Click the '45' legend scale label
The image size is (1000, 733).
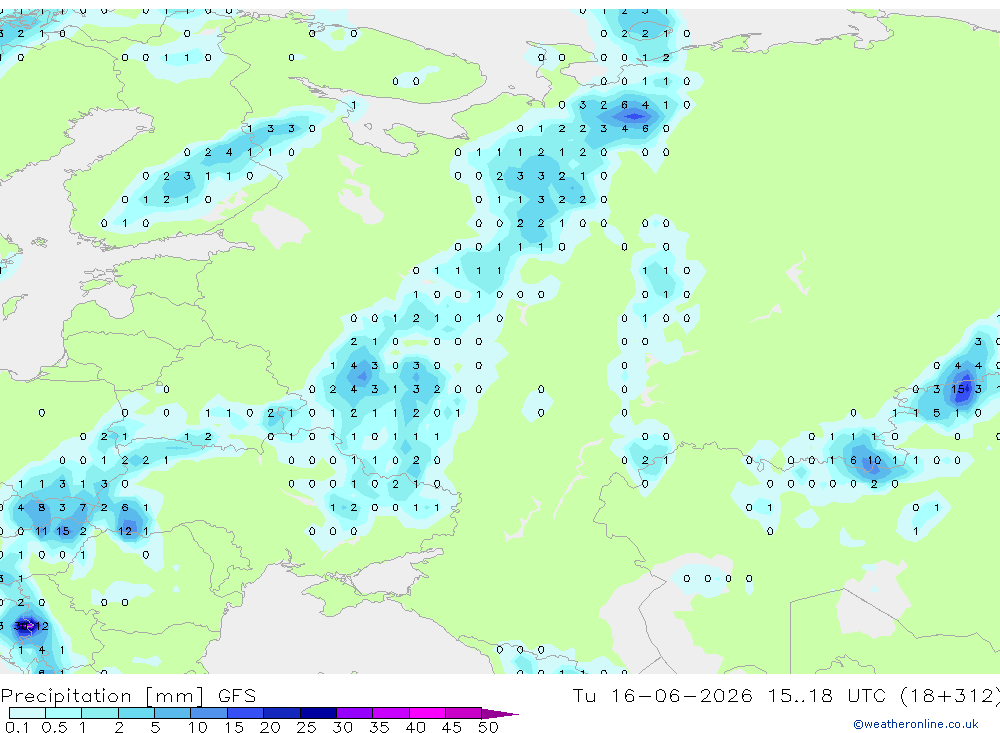[452, 727]
